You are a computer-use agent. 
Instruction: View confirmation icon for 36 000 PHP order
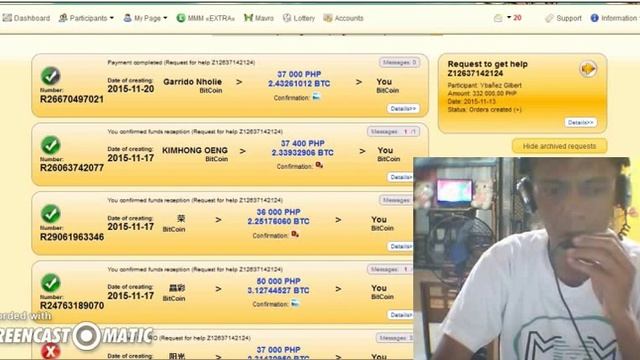point(295,234)
